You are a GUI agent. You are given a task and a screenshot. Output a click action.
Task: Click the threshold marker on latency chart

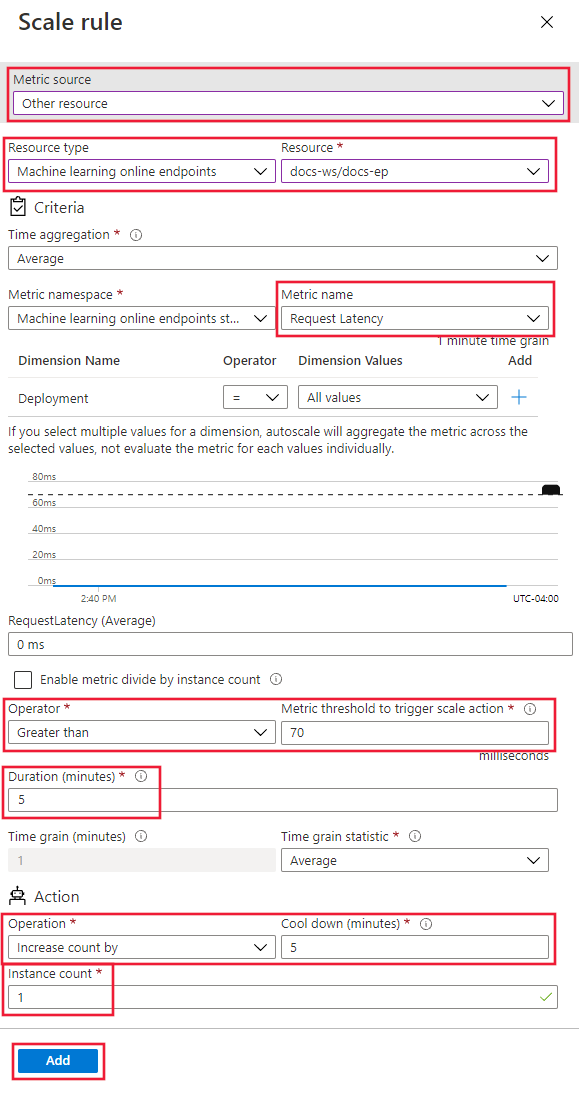(x=552, y=490)
